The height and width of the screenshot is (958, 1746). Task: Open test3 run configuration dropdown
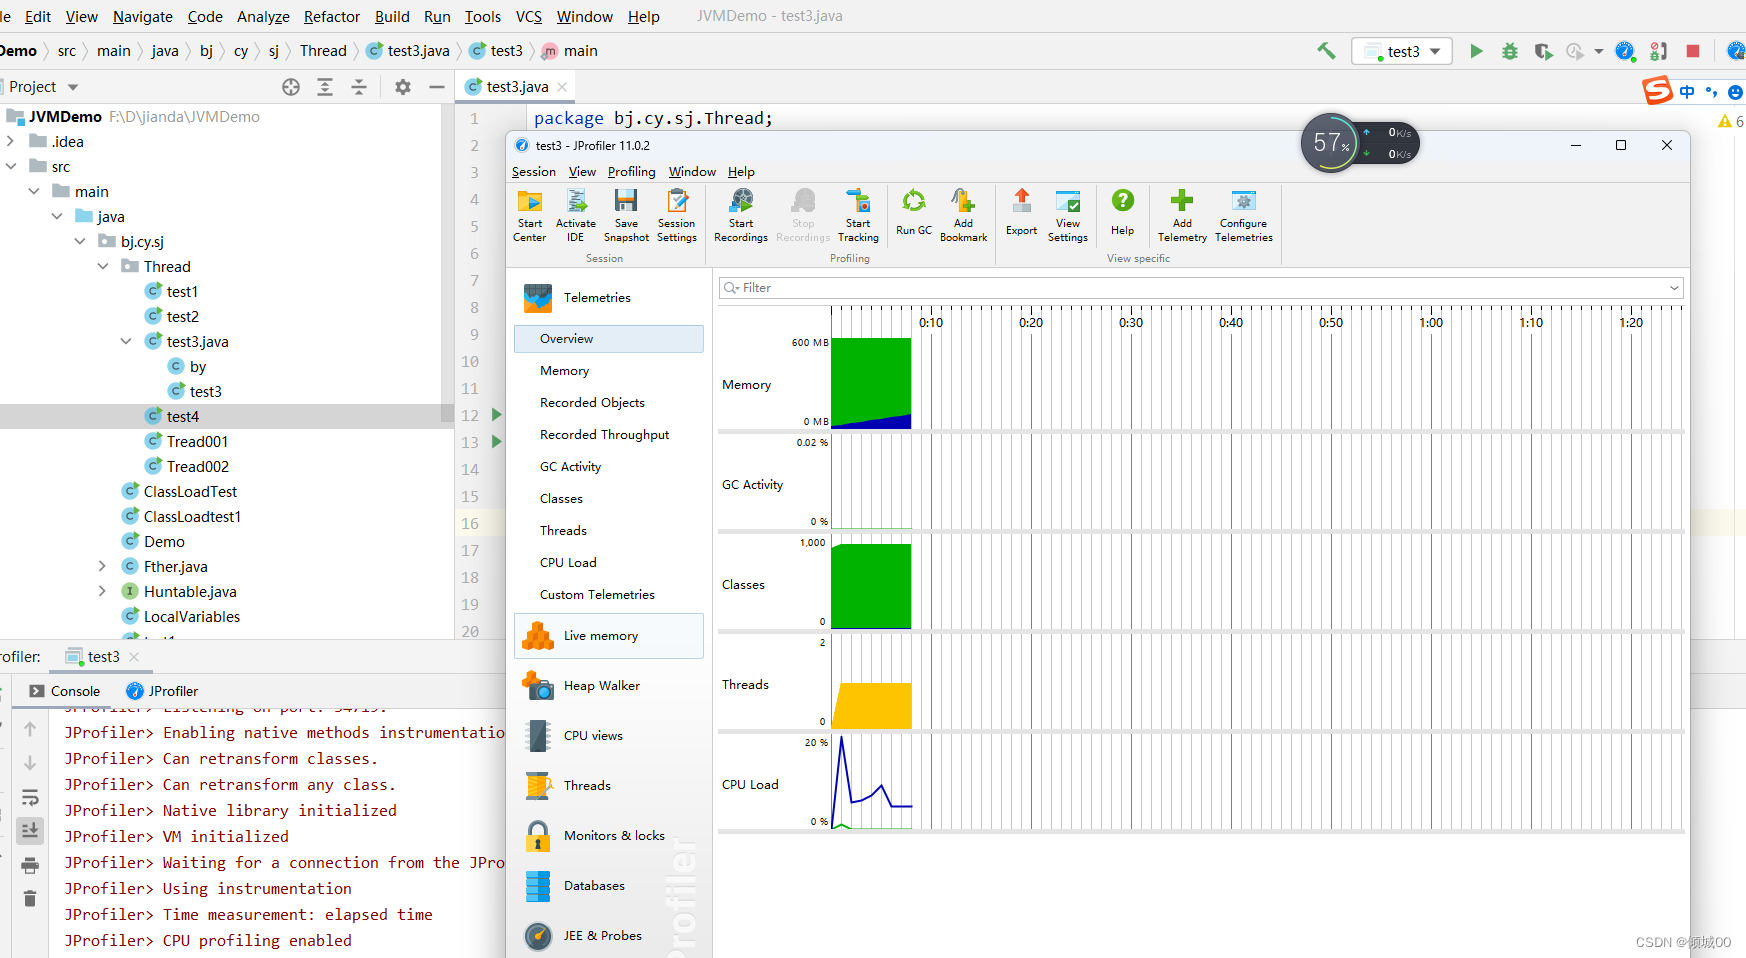(x=1402, y=51)
